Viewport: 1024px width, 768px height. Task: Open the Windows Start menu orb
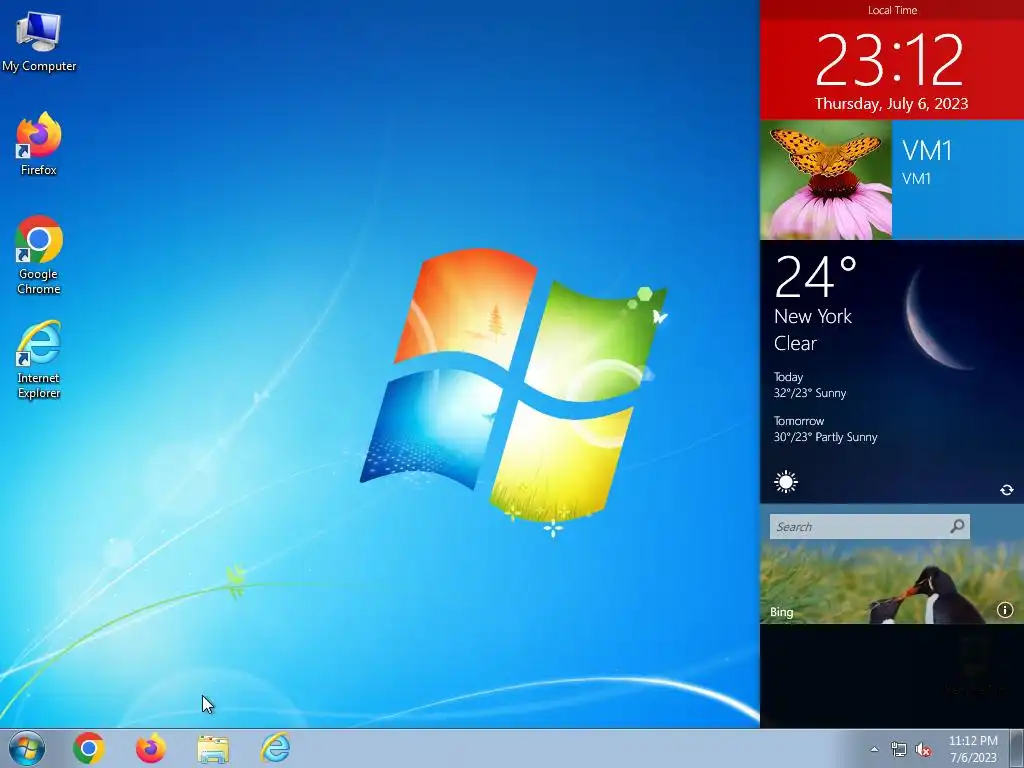coord(27,748)
